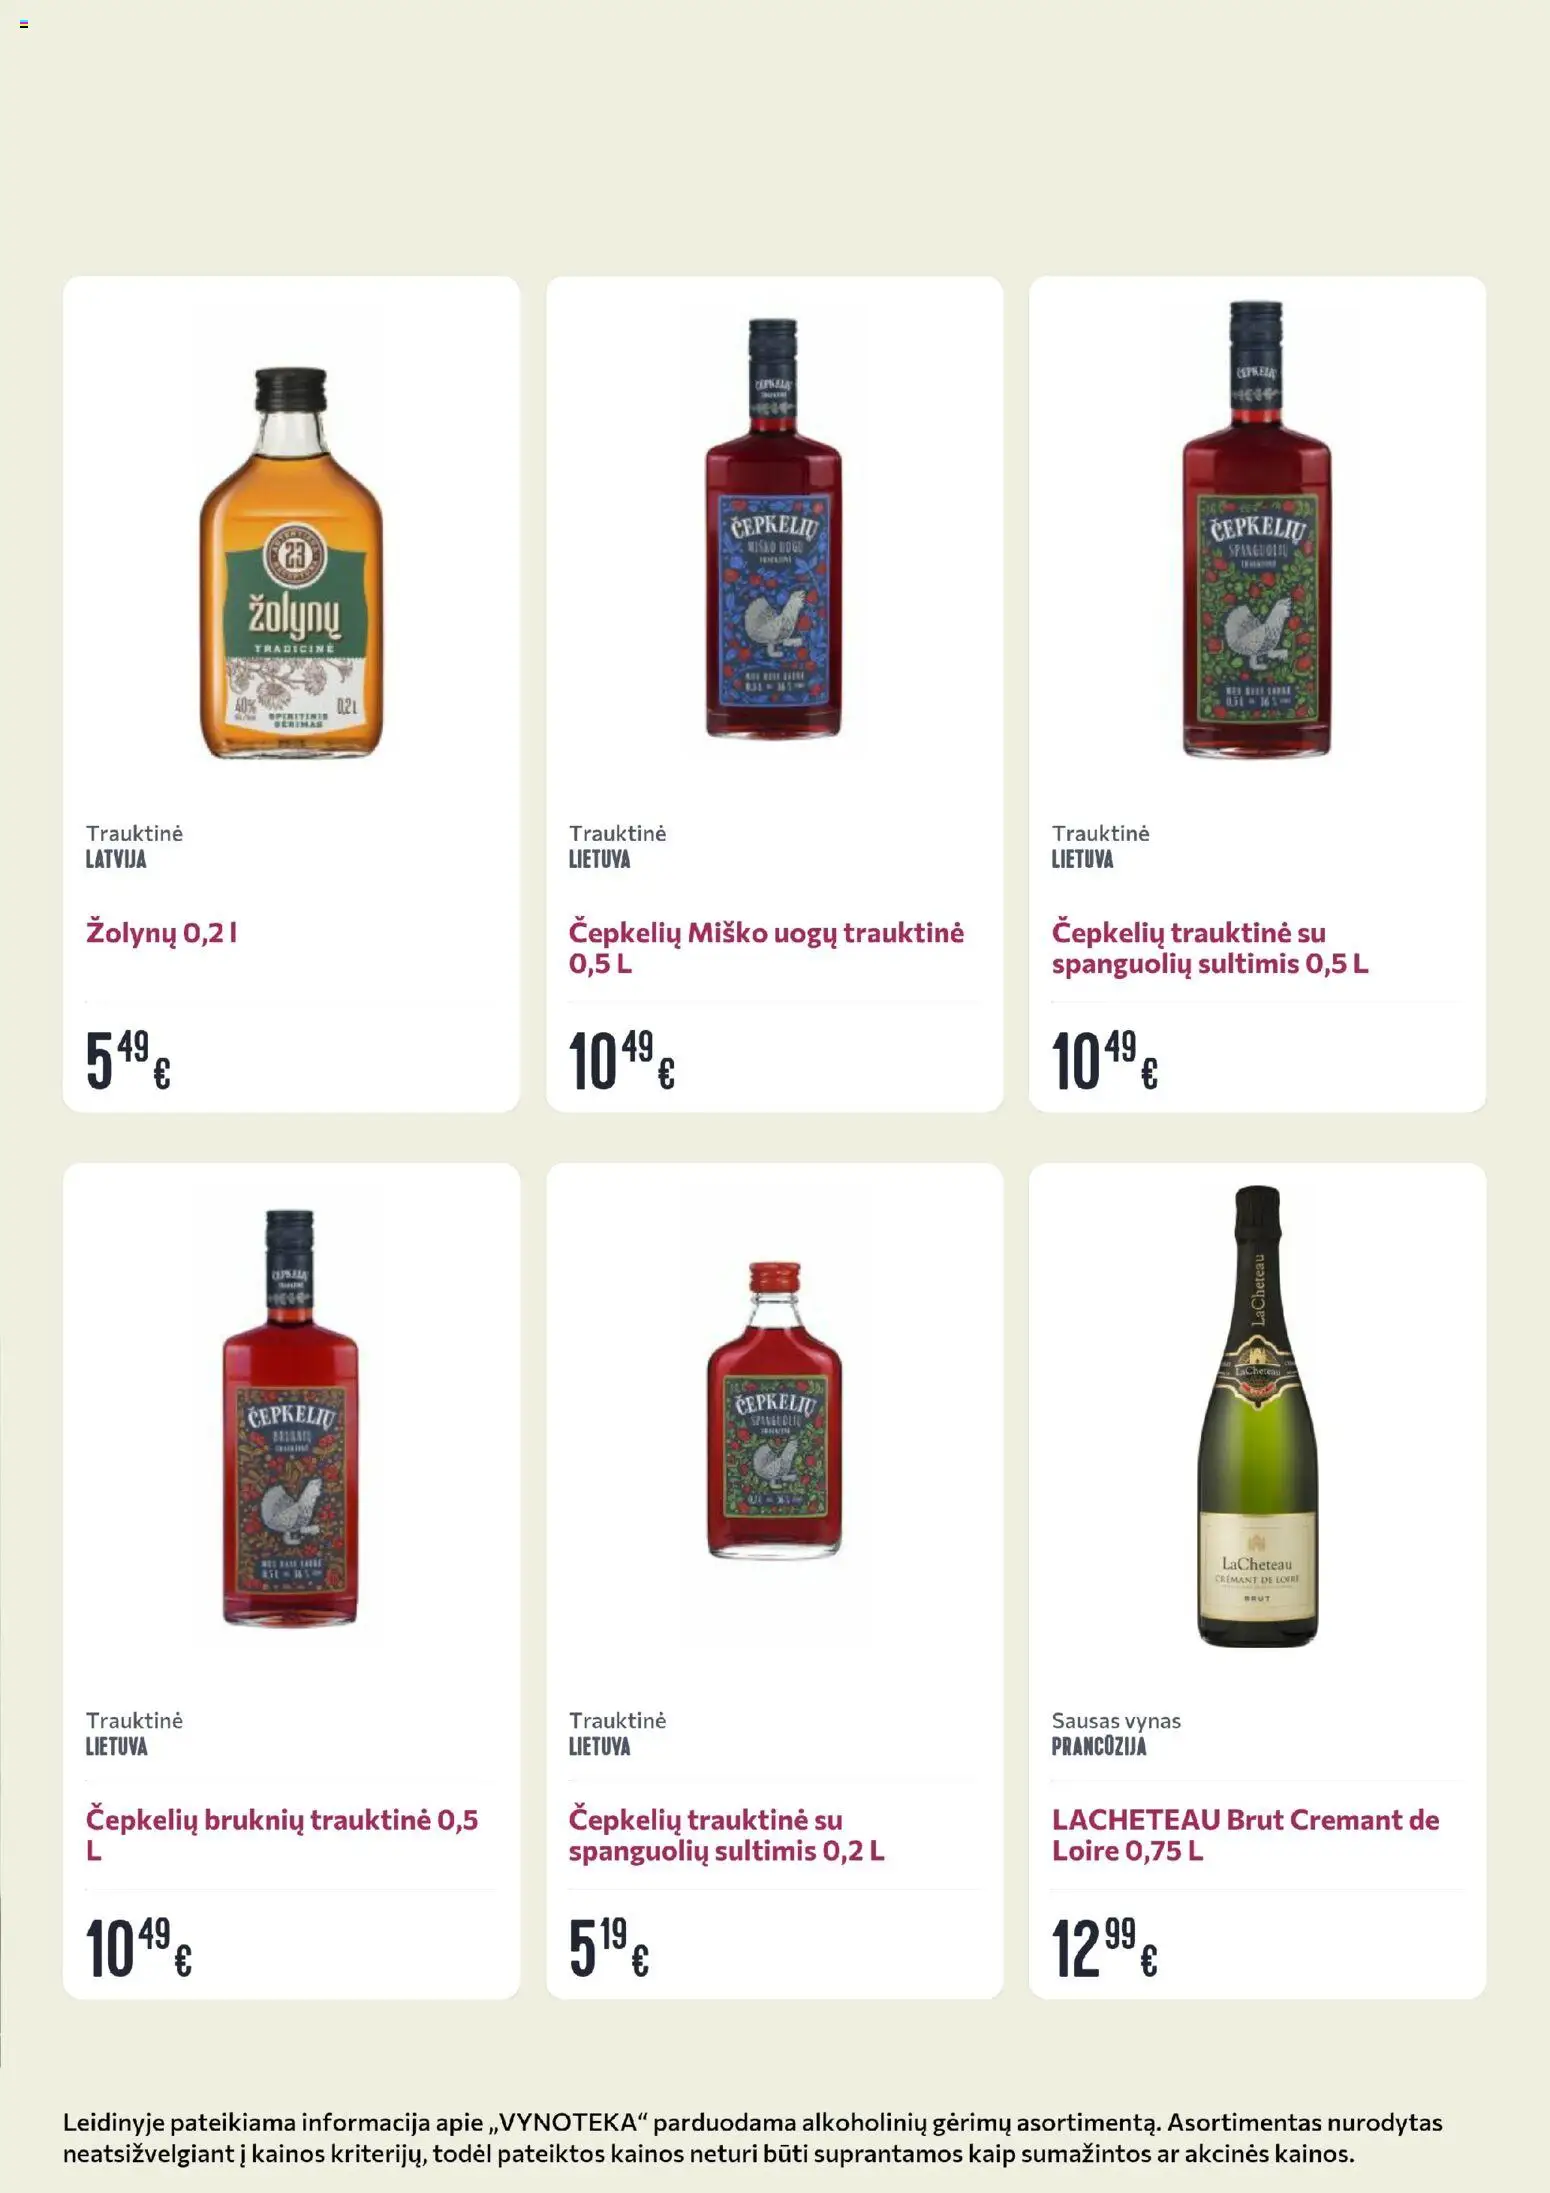Screen dimensions: 1550x2193
Task: Select the LATVIJA country label
Action: pyautogui.click(x=116, y=859)
